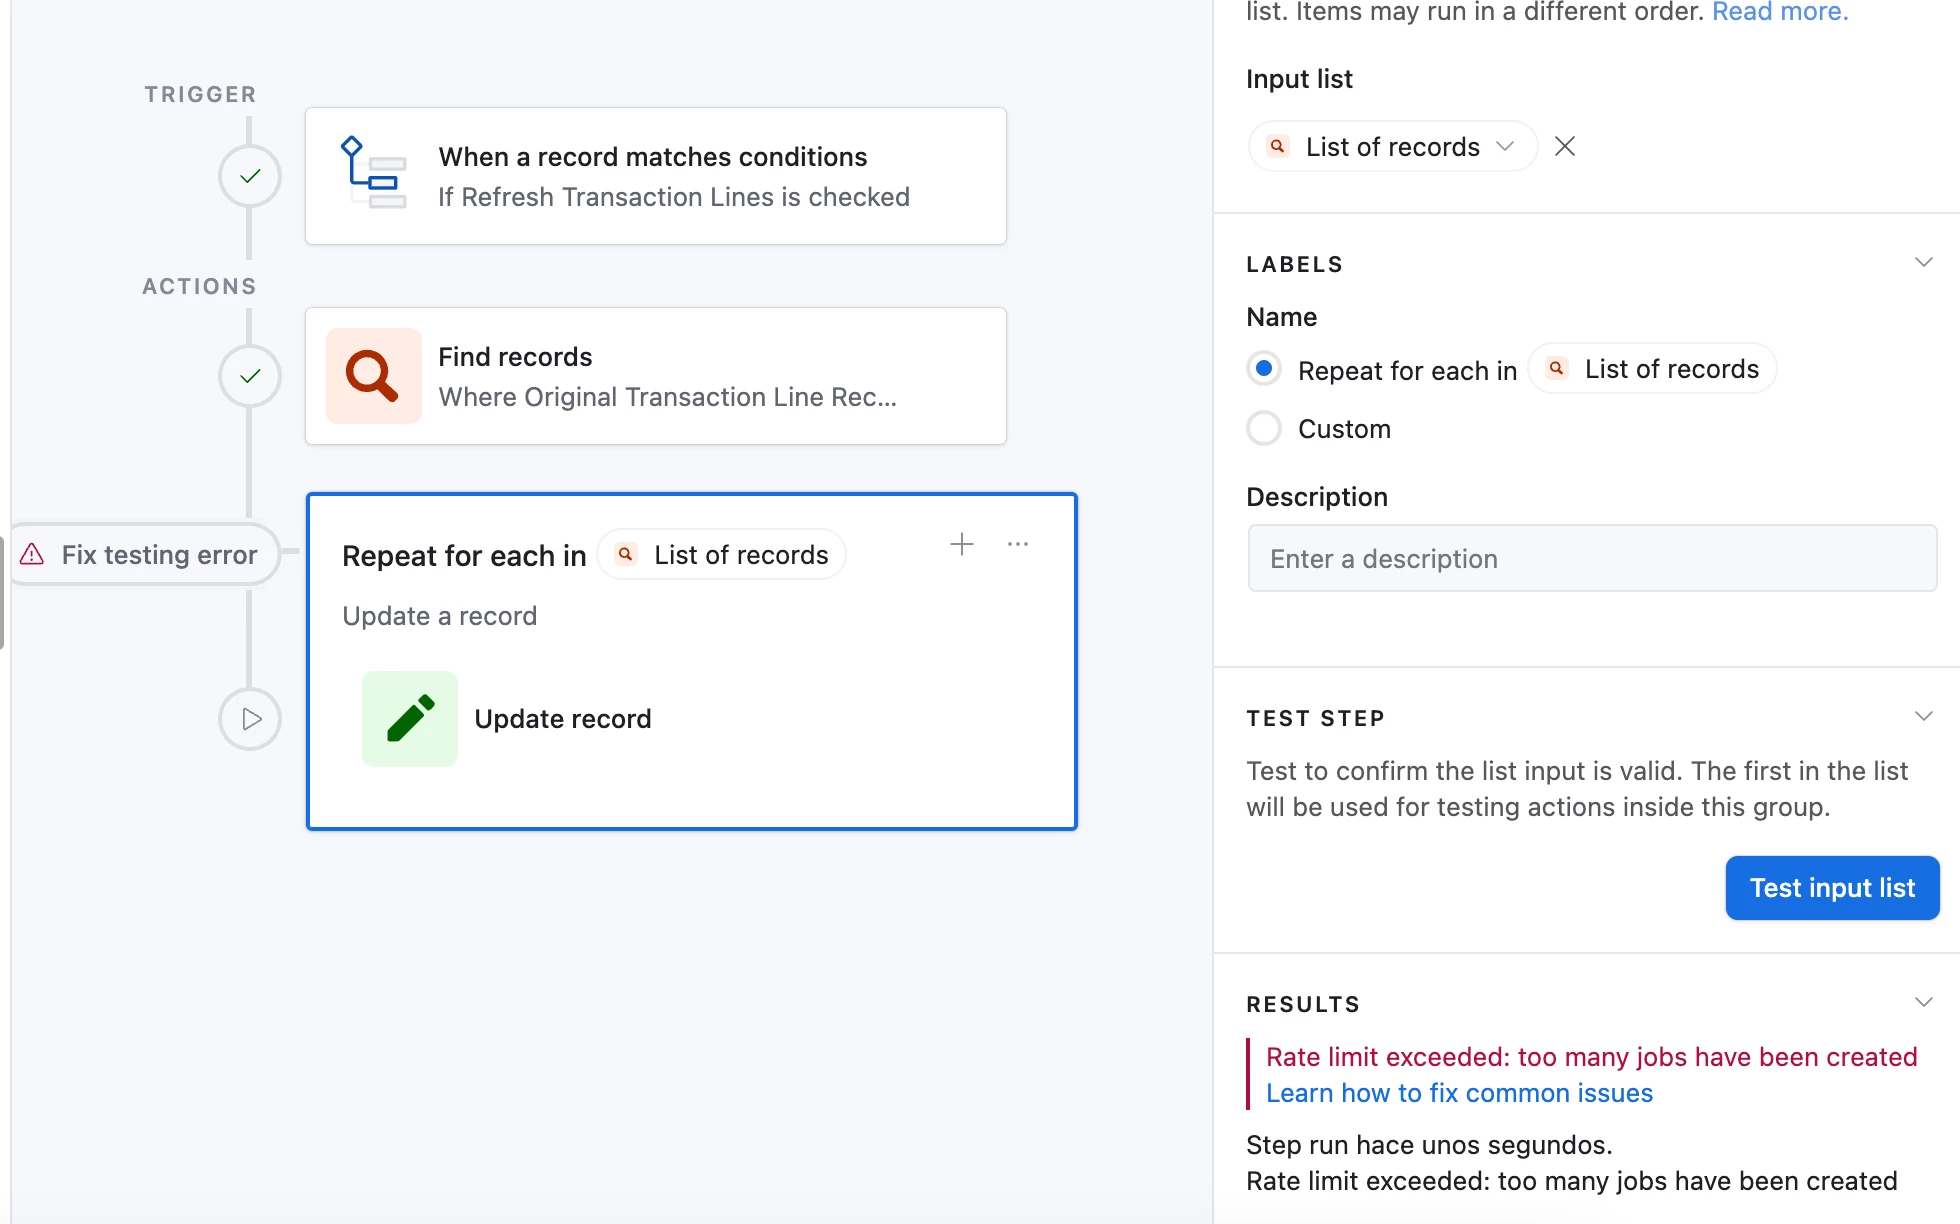
Task: Open the Read more link
Action: click(1780, 12)
